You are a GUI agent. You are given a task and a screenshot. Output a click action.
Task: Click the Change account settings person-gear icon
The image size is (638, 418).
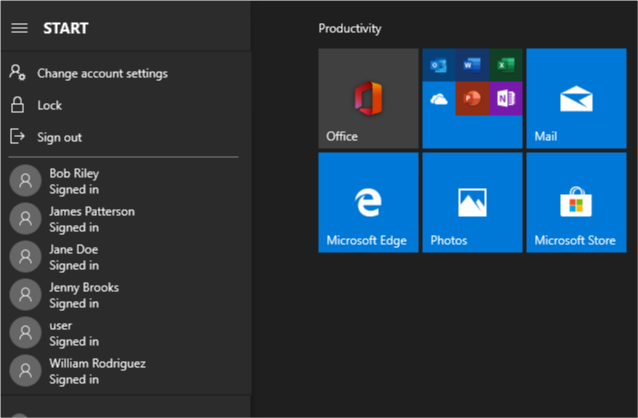(x=17, y=72)
